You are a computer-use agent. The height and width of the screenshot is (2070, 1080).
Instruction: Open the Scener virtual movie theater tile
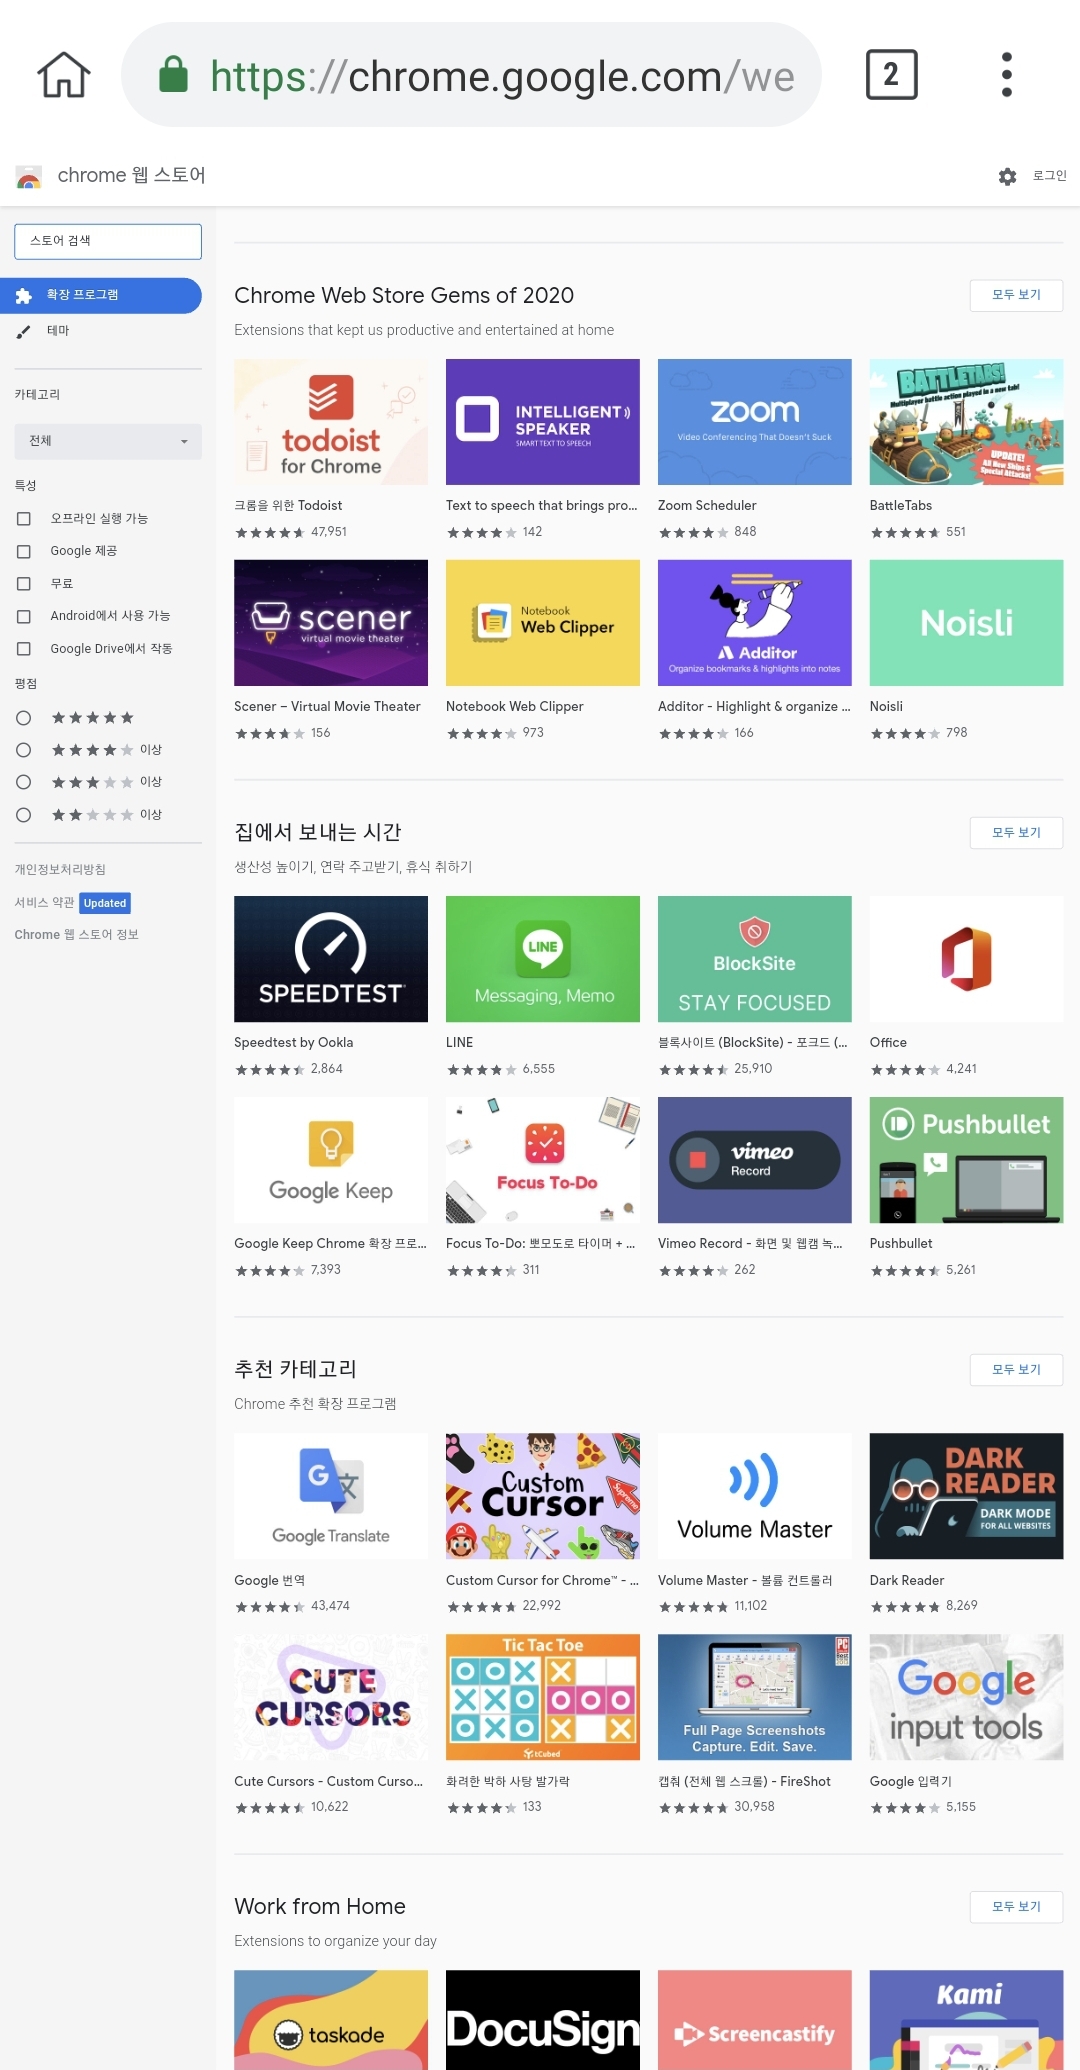click(x=331, y=623)
